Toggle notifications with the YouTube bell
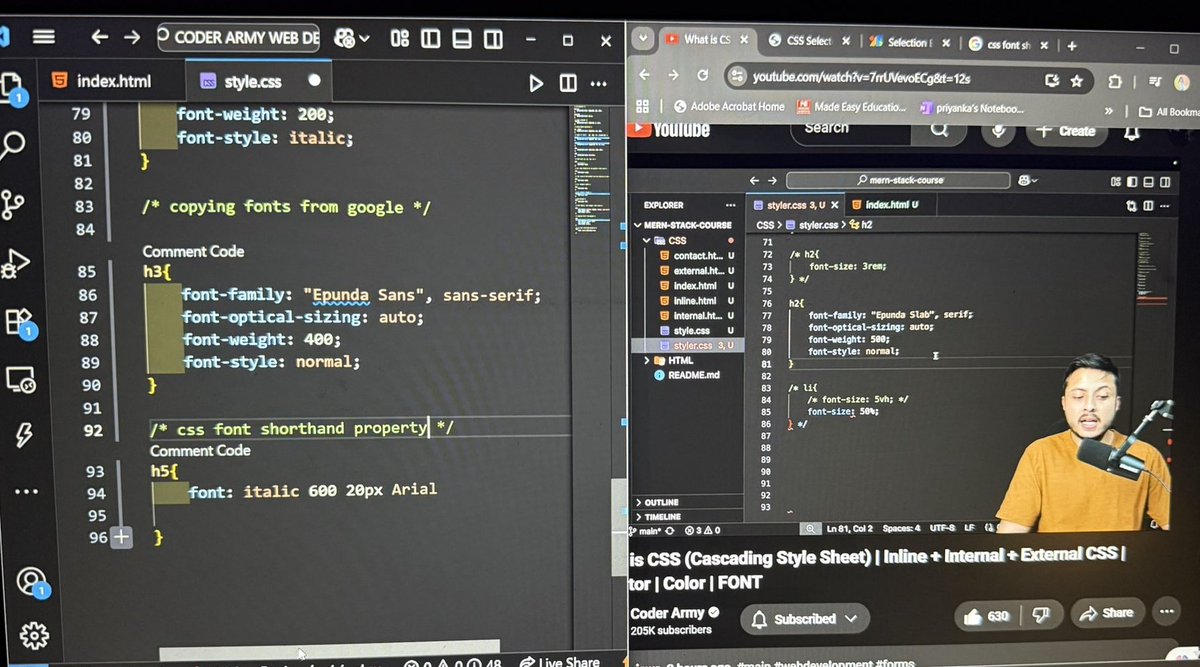The image size is (1200, 667). (x=1133, y=131)
